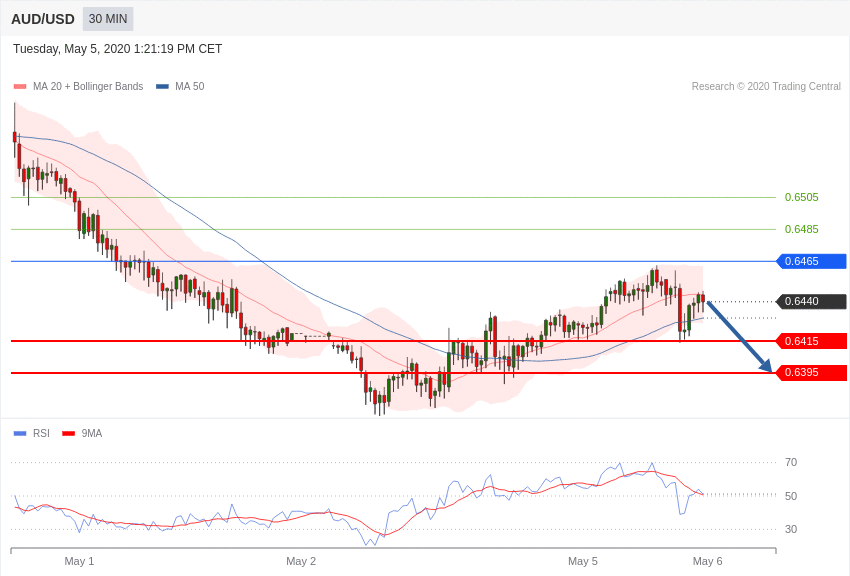Viewport: 850px width, 576px height.
Task: Click the MA 50 legend label
Action: (189, 87)
